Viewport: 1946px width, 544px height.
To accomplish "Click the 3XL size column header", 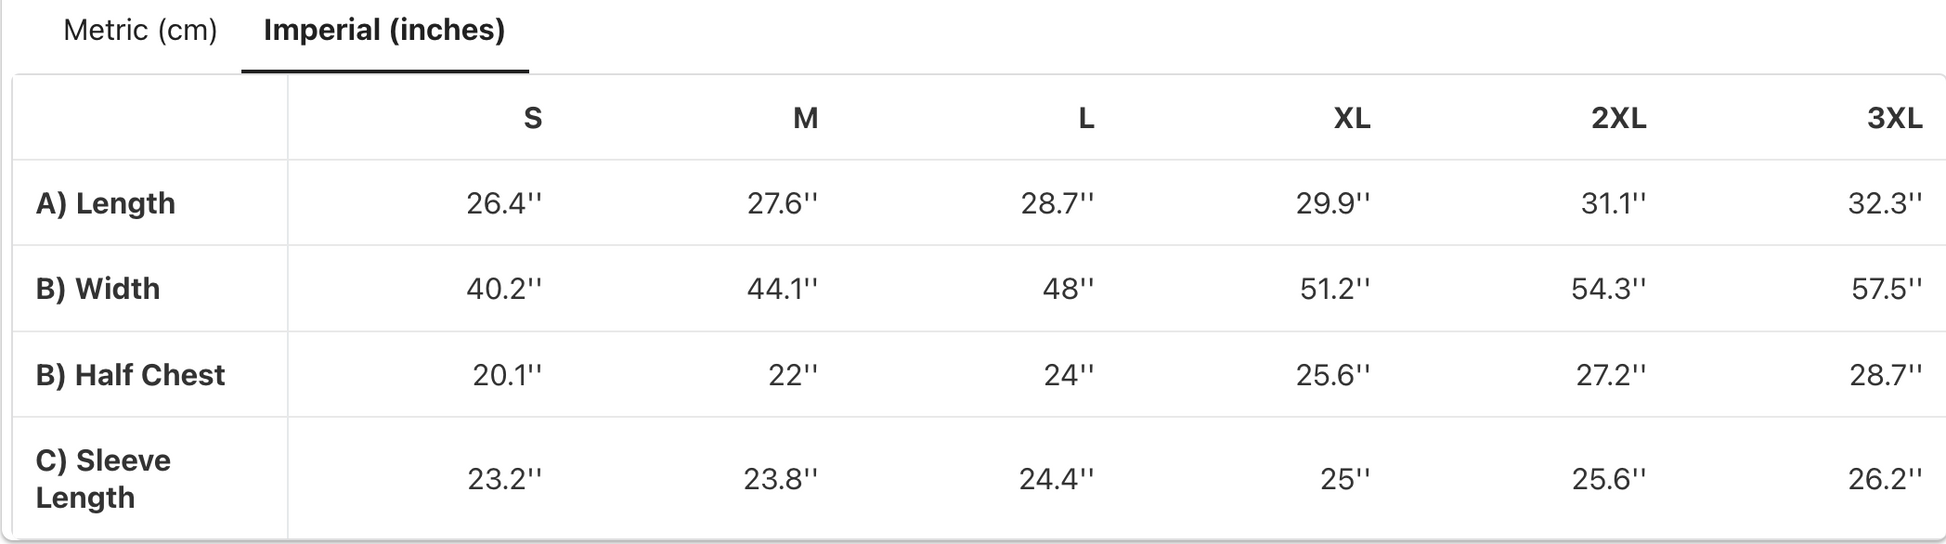I will [x=1895, y=118].
